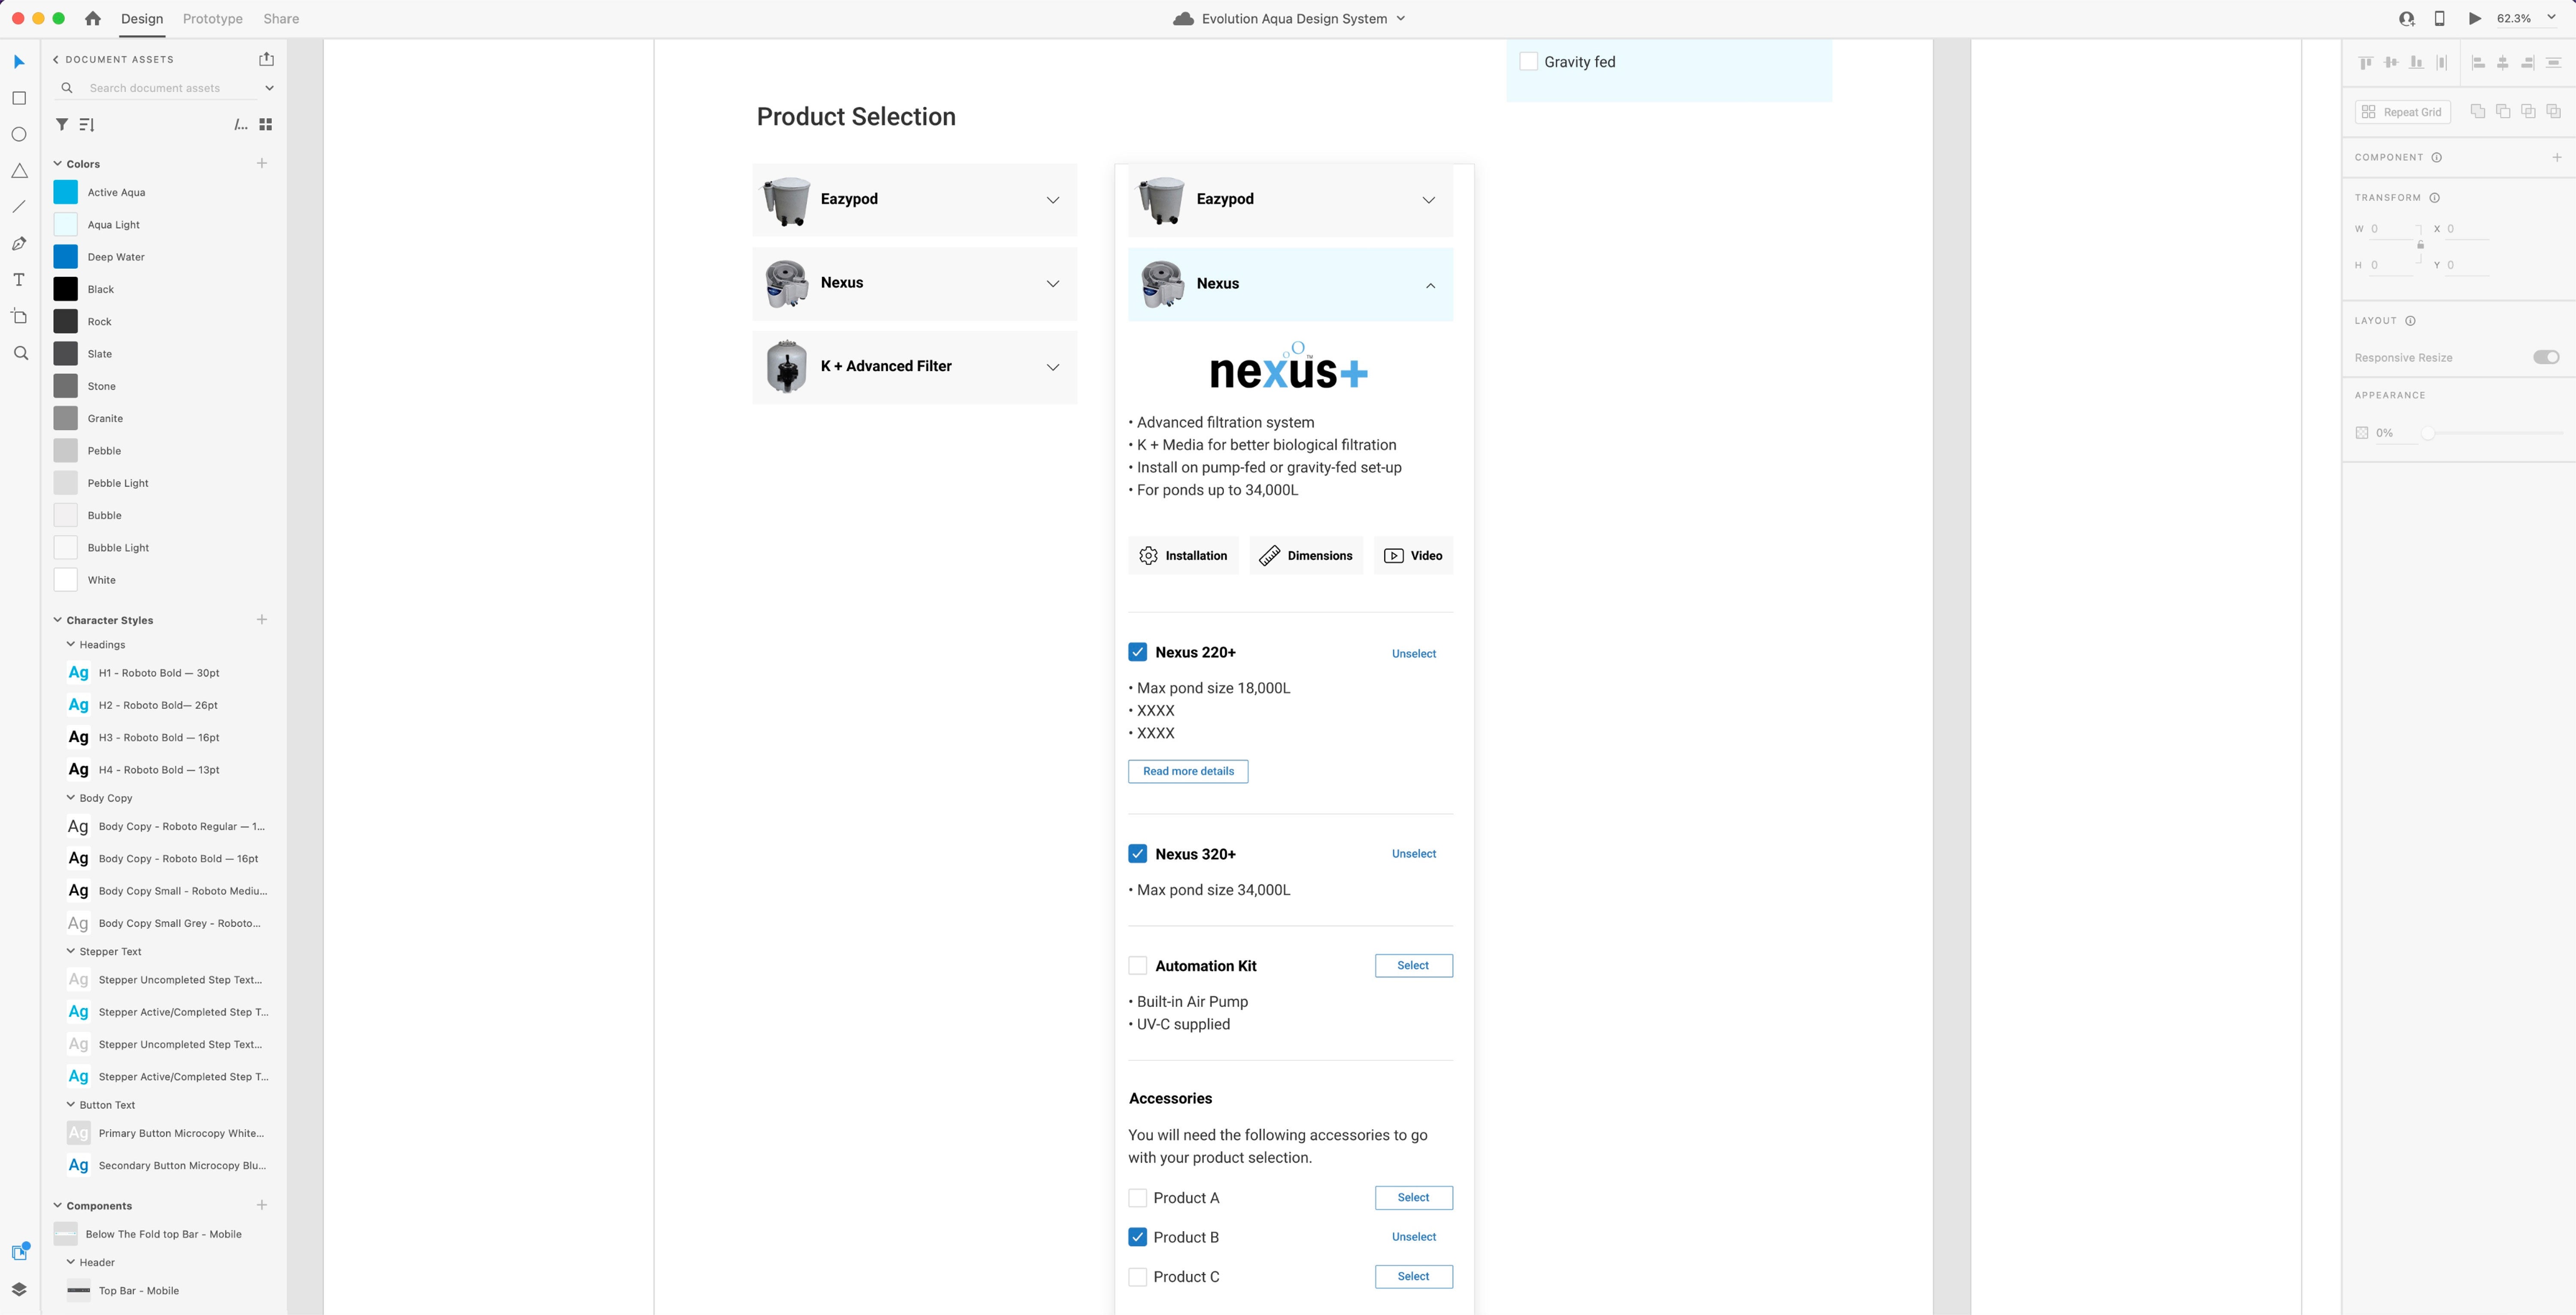Open the Share tab
This screenshot has width=2576, height=1315.
click(x=281, y=19)
